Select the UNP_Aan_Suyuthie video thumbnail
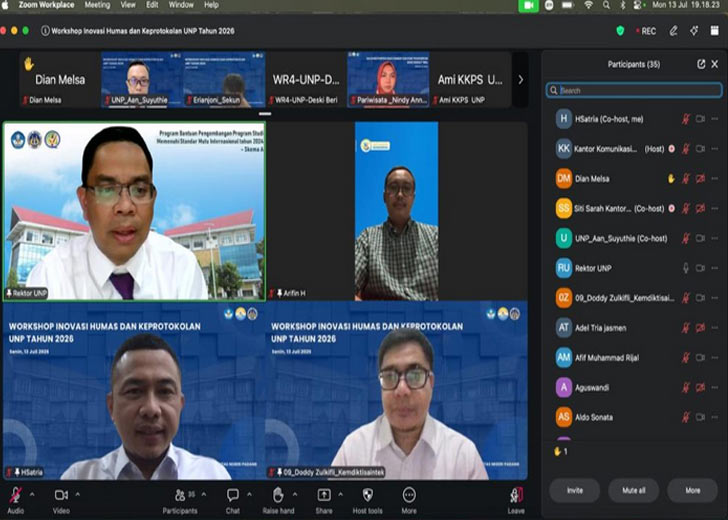Screen dimensions: 728x520 (142, 80)
